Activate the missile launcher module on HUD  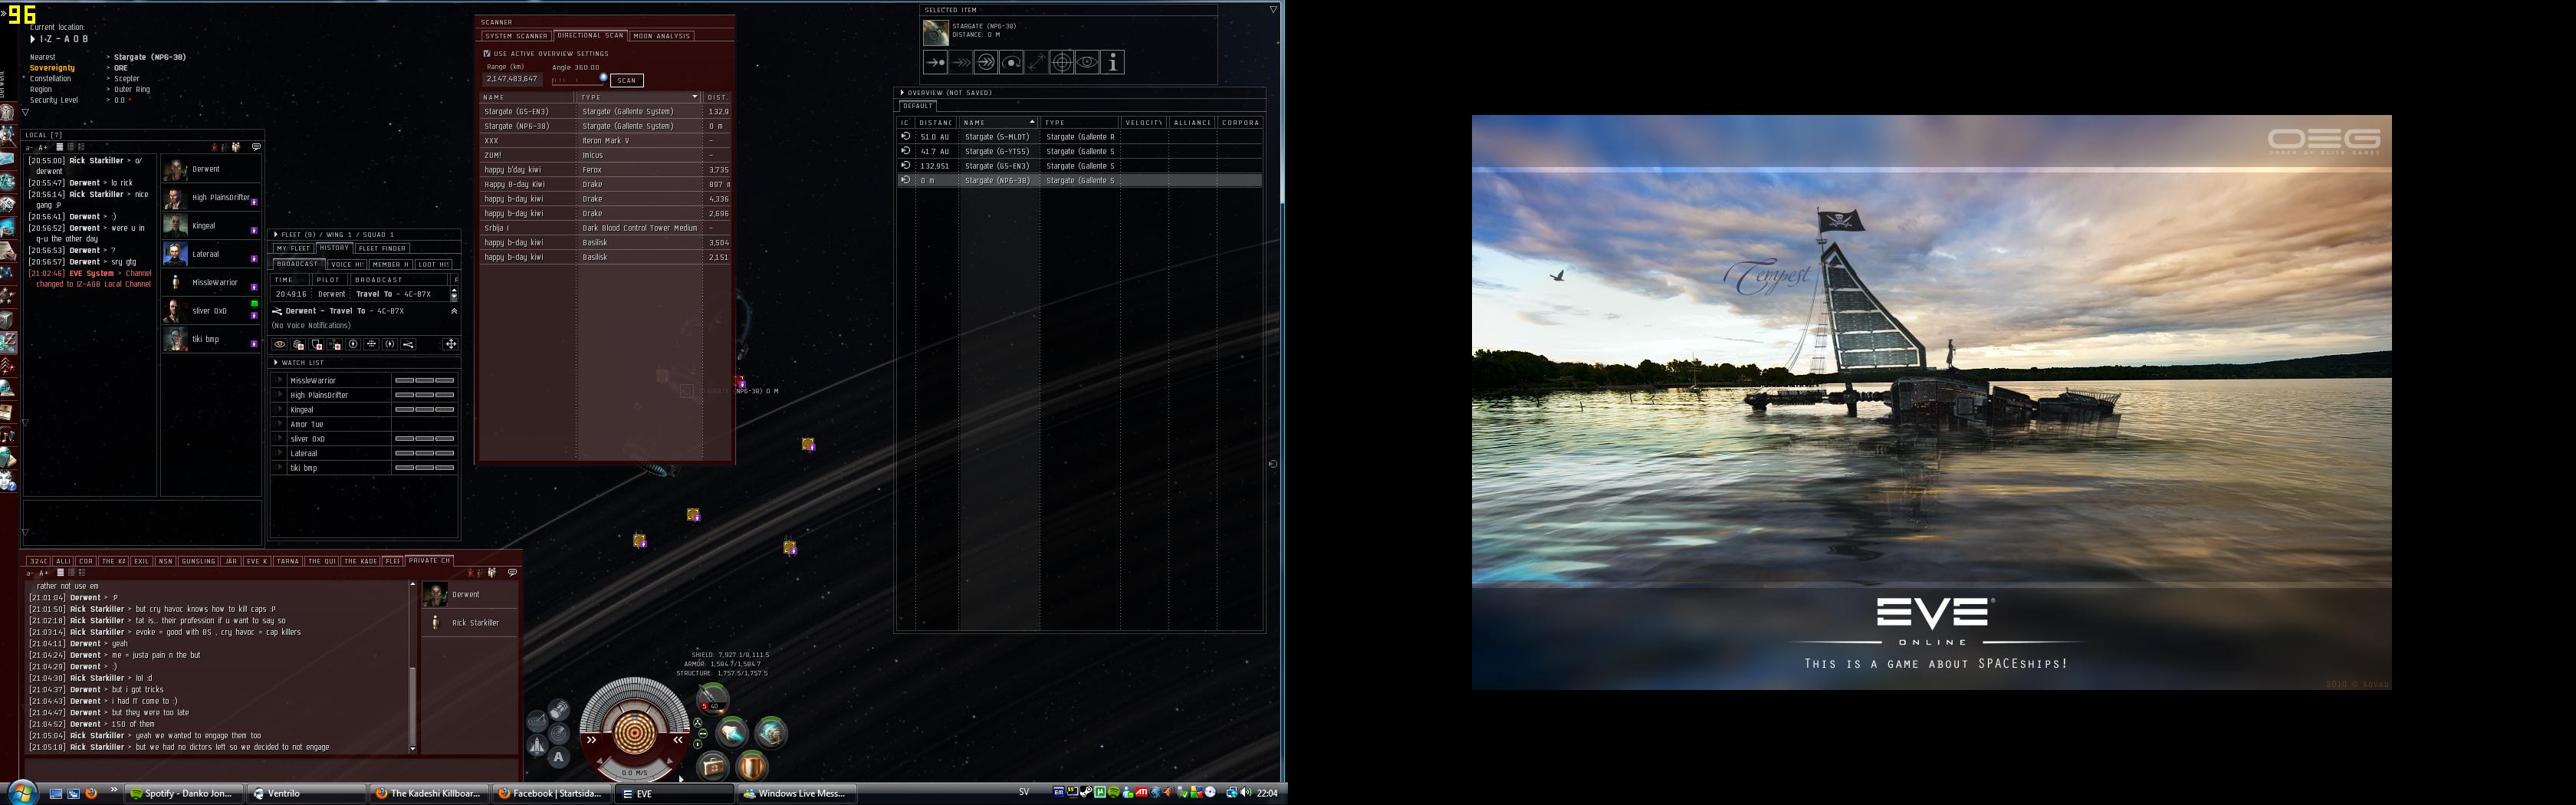732,733
